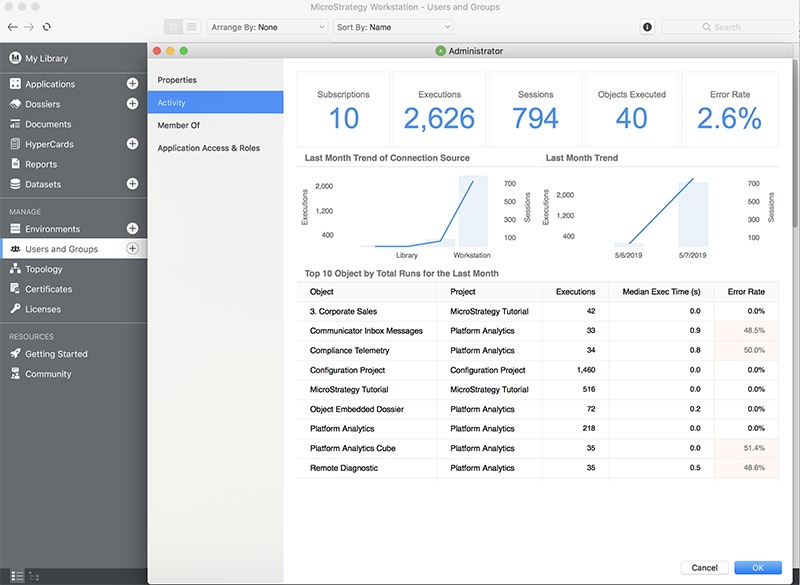Click the Objects Executed 40 card
The width and height of the screenshot is (800, 585).
[x=632, y=110]
